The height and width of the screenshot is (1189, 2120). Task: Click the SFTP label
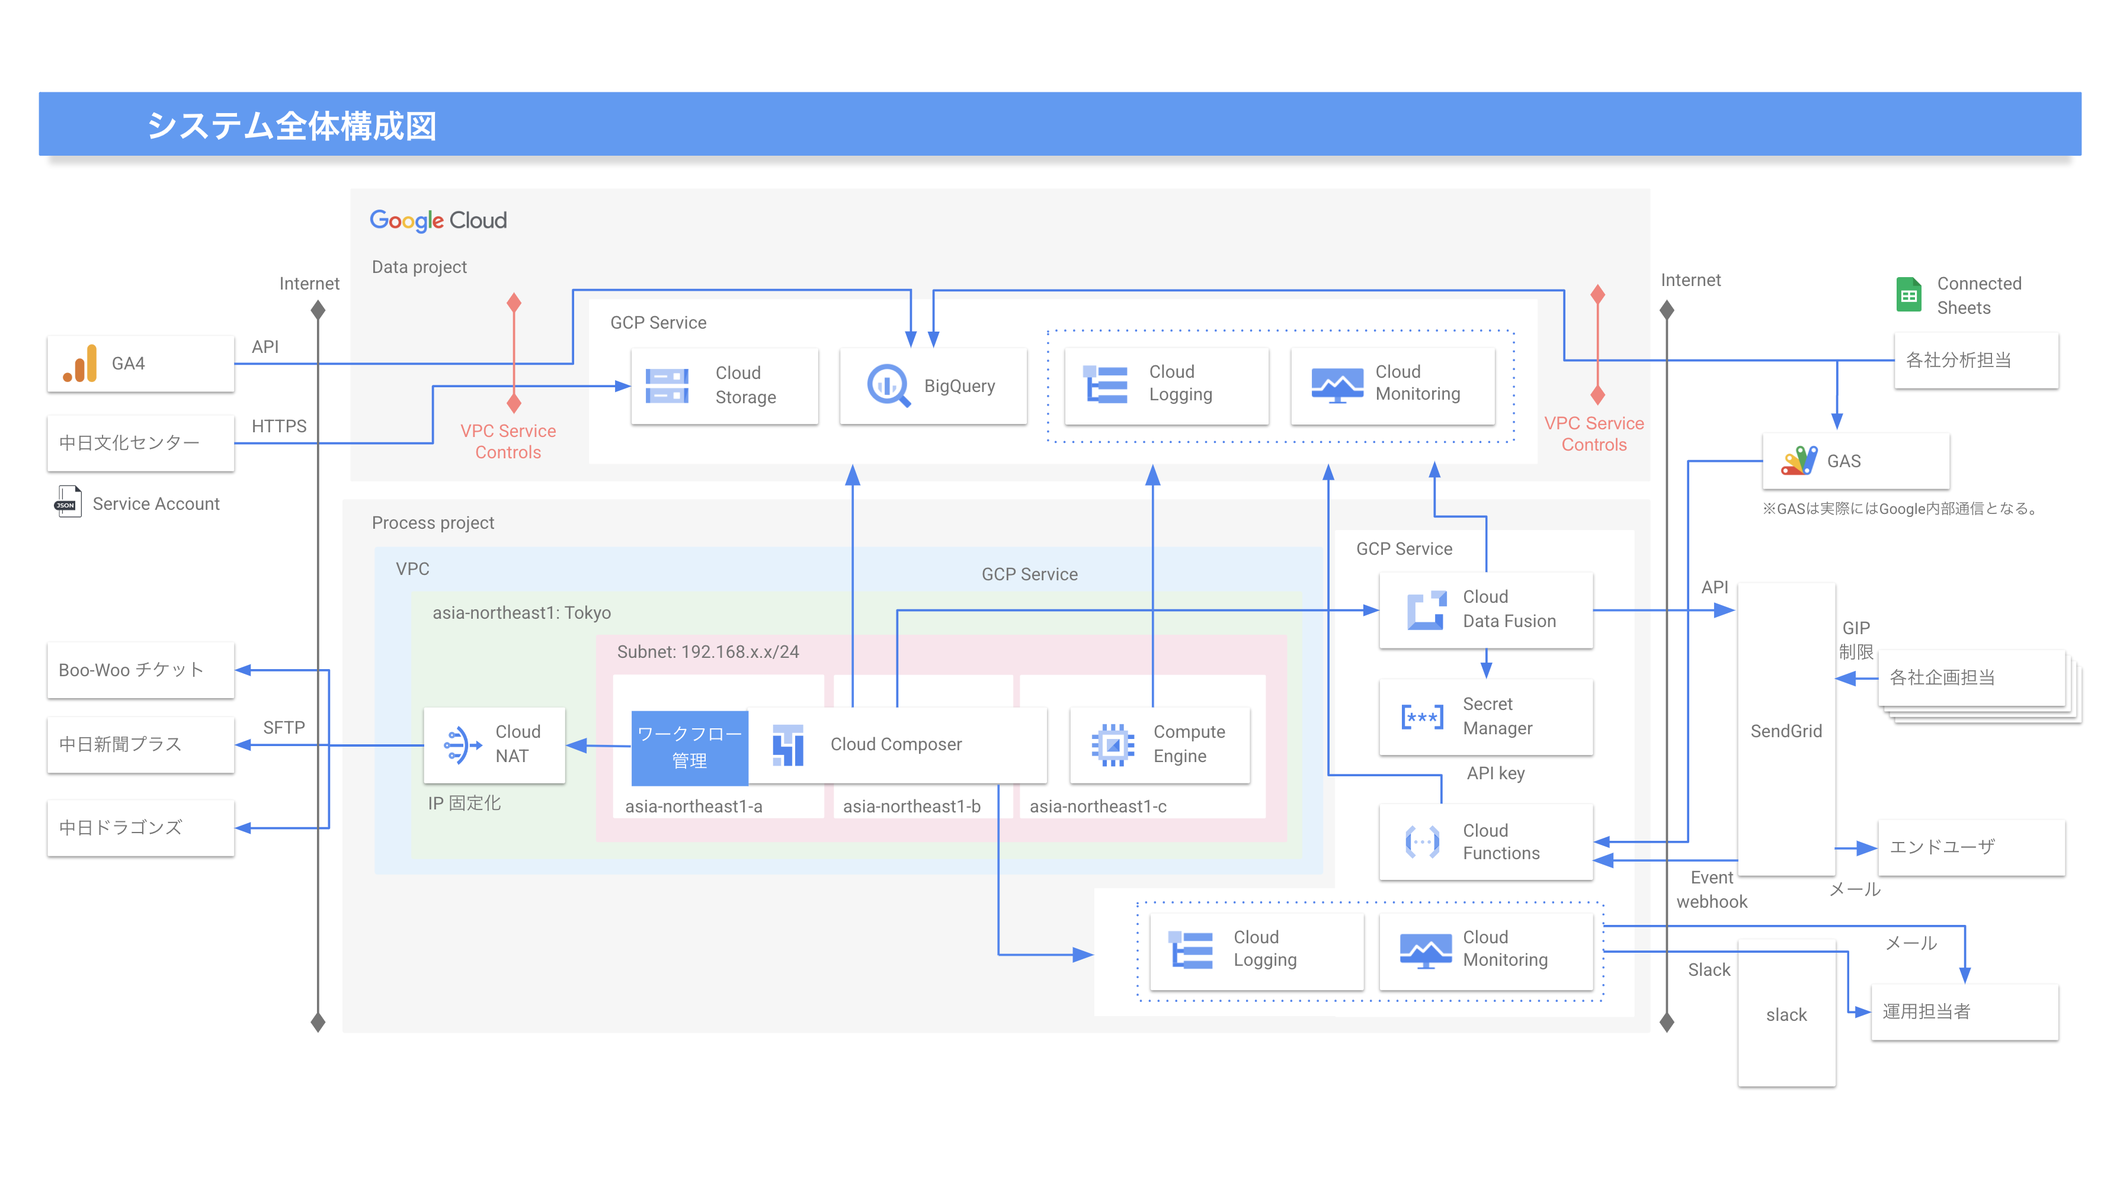coord(284,728)
